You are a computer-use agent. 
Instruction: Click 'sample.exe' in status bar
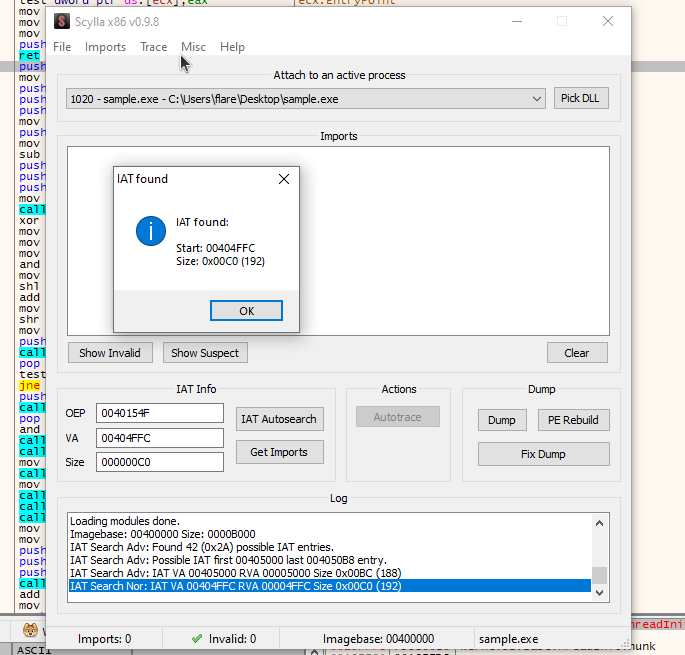point(509,639)
